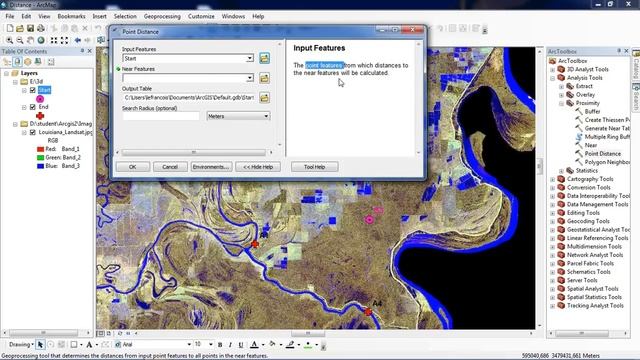Viewport: 640px width, 360px height.
Task: Toggle the Start layer checkbox
Action: tap(33, 90)
